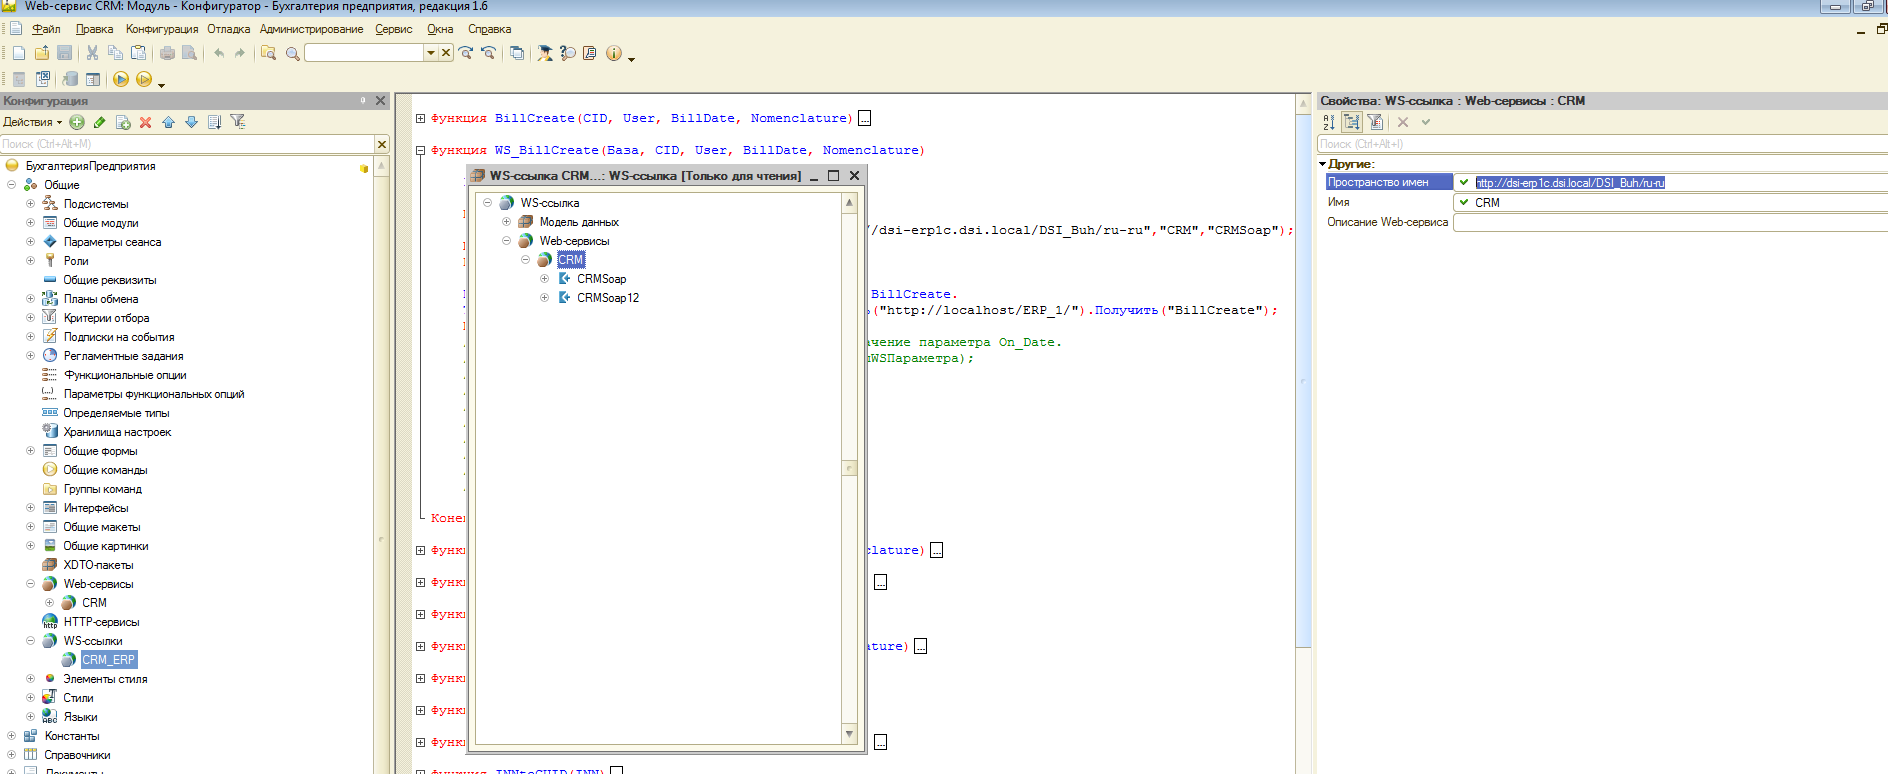Click the subsystem filter funnel icon

point(238,122)
